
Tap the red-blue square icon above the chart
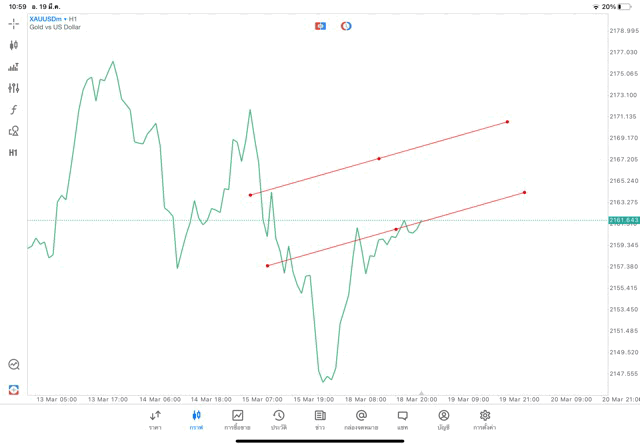320,26
